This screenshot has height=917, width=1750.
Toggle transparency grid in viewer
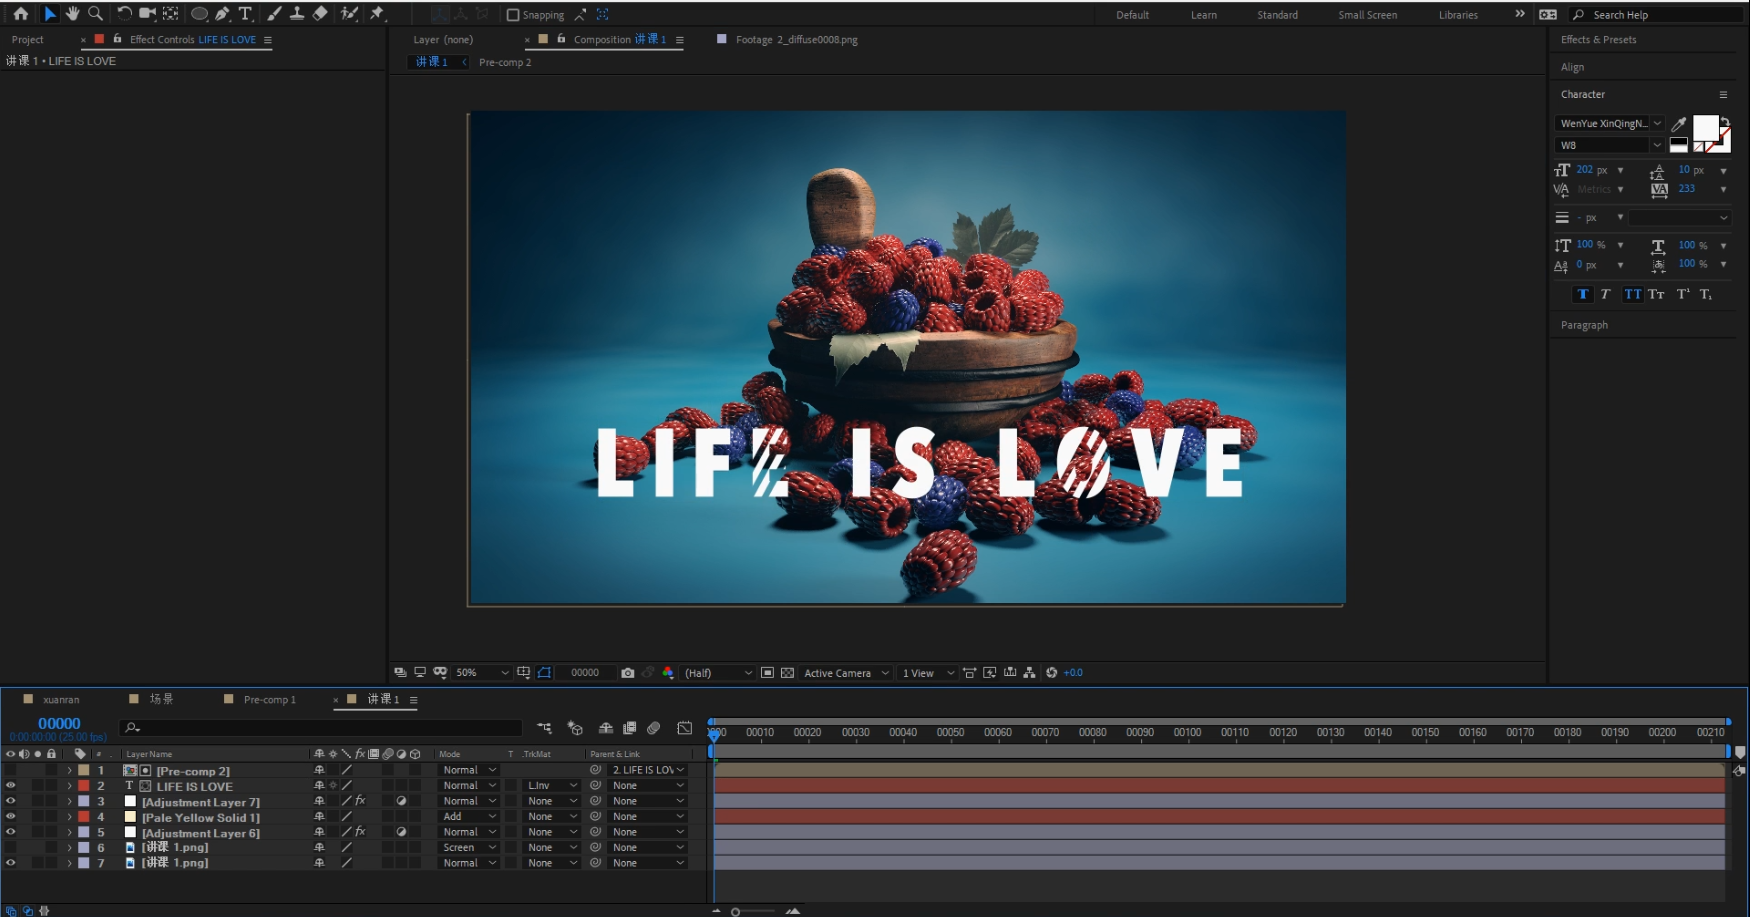click(x=787, y=673)
